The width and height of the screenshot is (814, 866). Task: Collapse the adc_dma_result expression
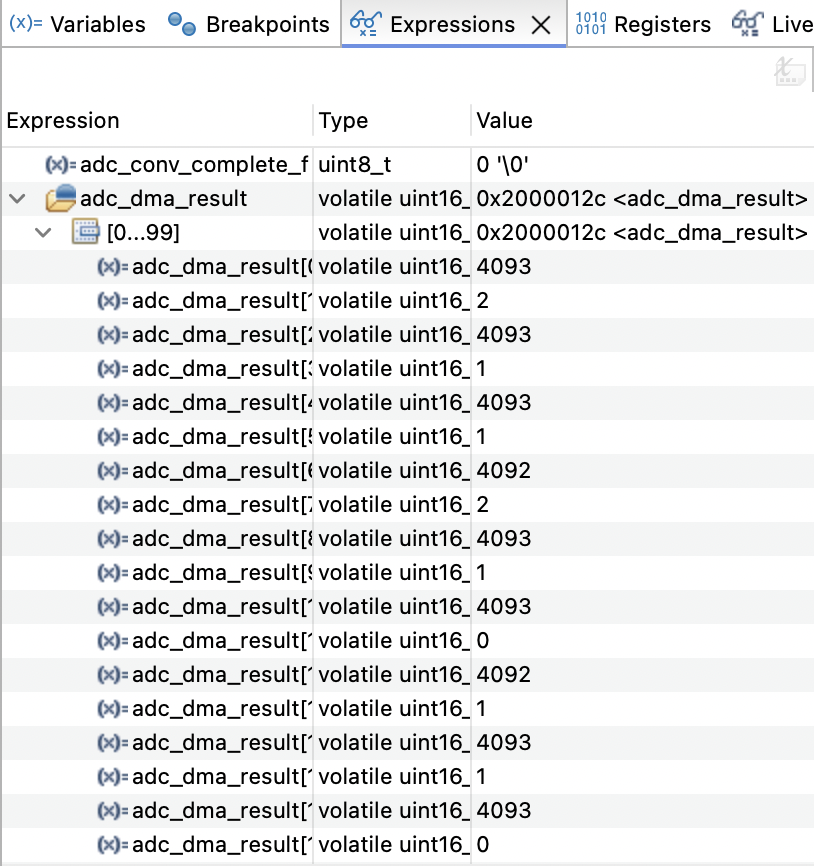(x=17, y=199)
